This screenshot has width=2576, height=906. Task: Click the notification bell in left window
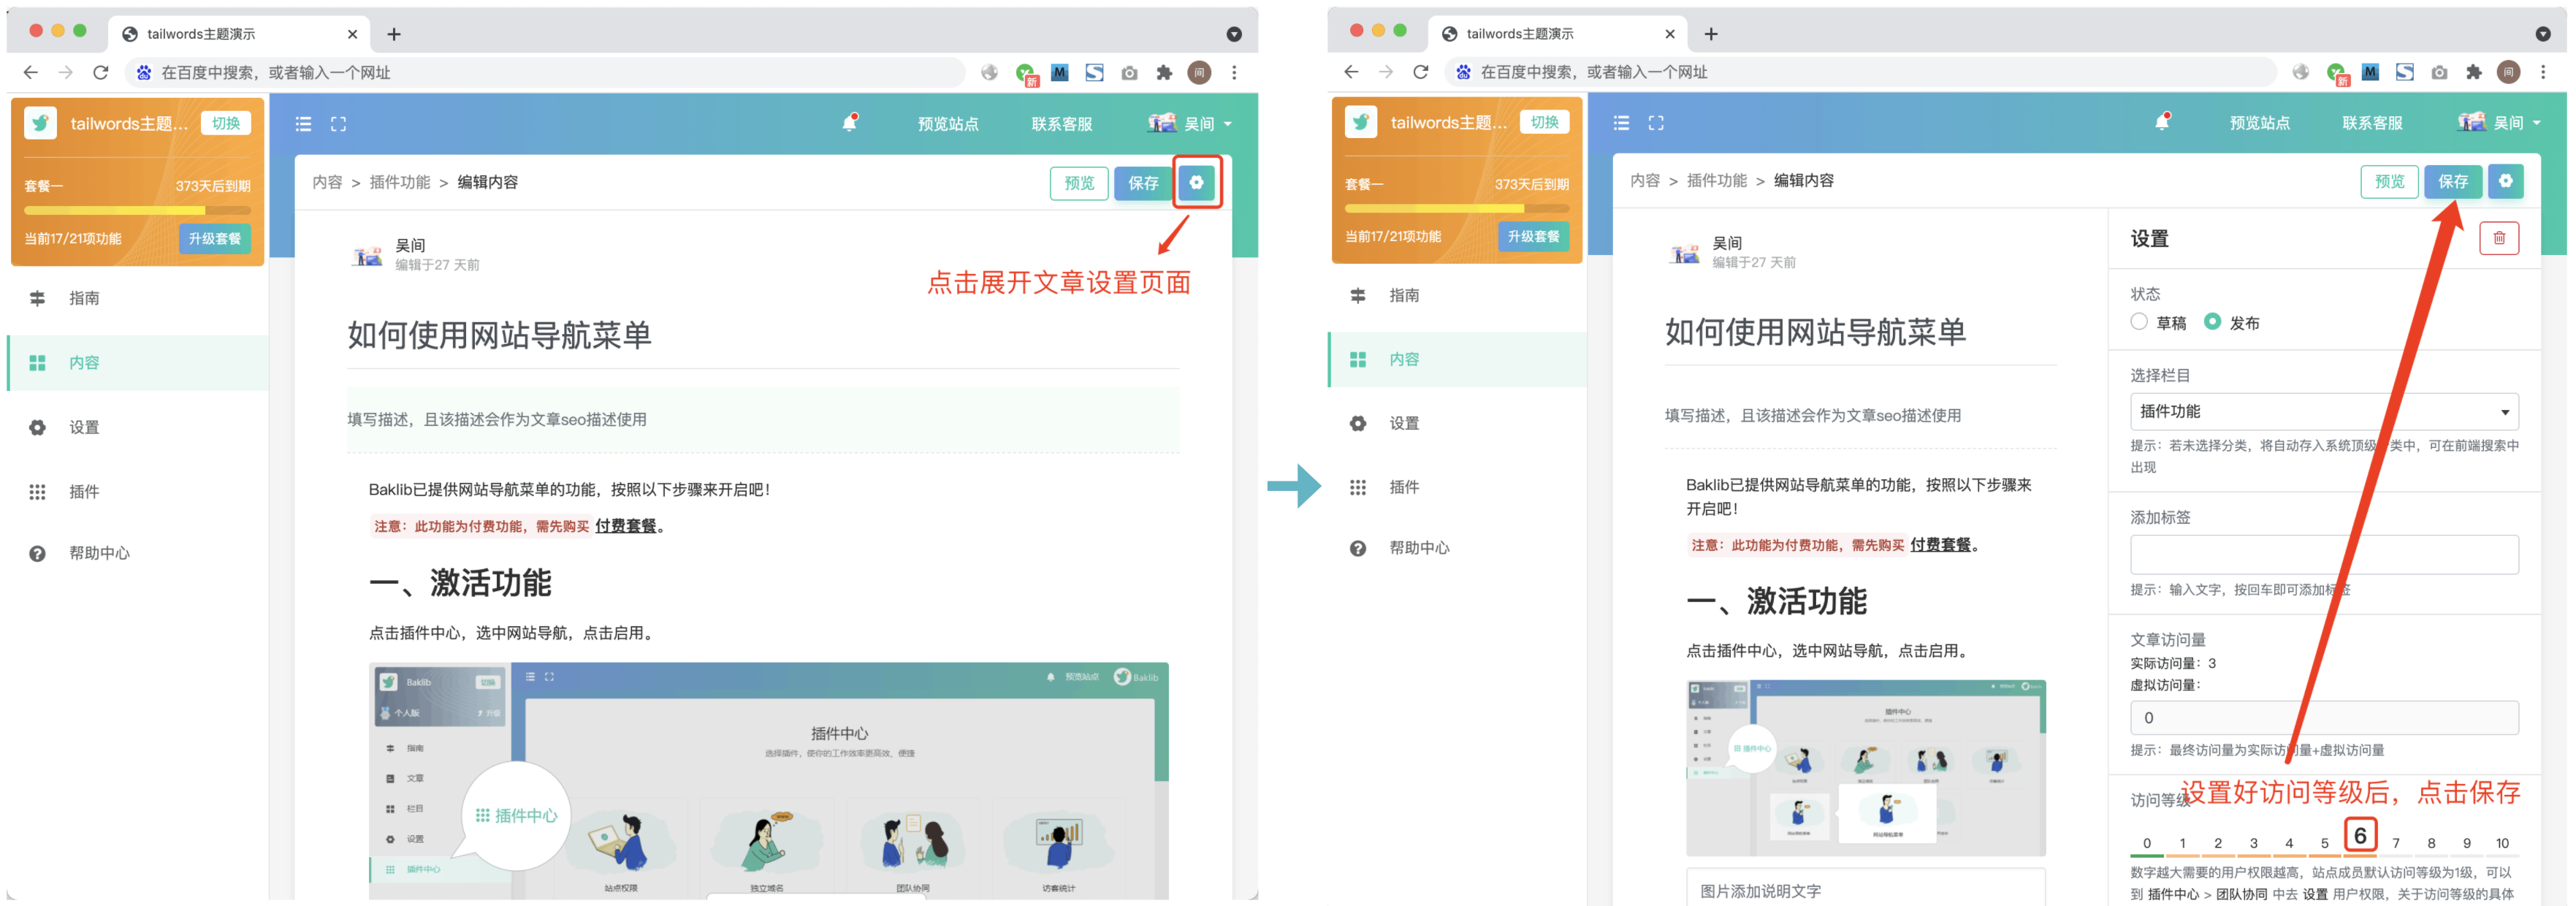(849, 123)
